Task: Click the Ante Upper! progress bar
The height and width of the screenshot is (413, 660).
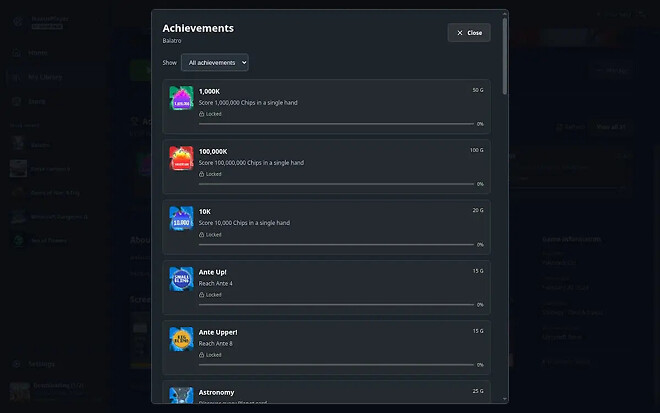Action: pyautogui.click(x=336, y=365)
